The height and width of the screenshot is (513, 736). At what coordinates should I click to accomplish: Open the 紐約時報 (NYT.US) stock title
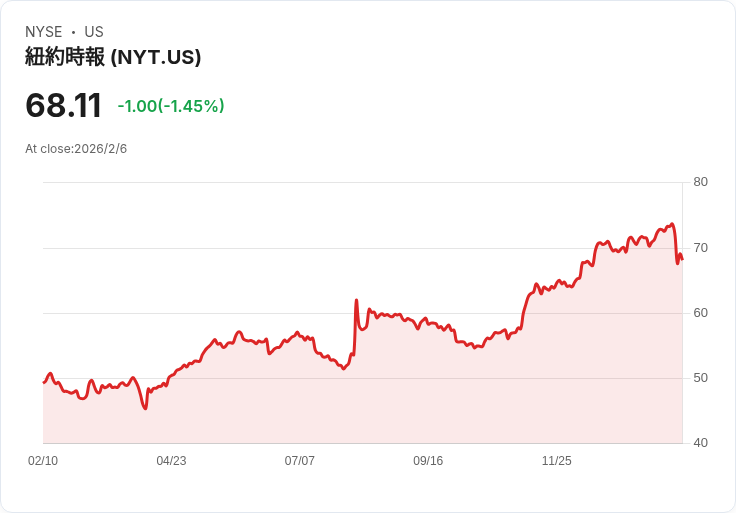(113, 57)
